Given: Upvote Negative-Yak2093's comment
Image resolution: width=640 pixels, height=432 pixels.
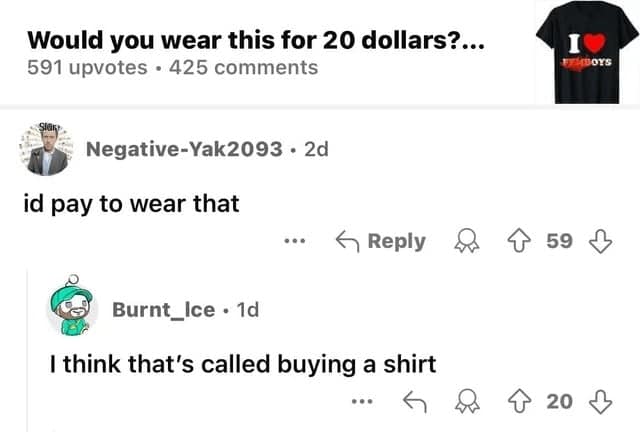Looking at the screenshot, I should [x=519, y=241].
